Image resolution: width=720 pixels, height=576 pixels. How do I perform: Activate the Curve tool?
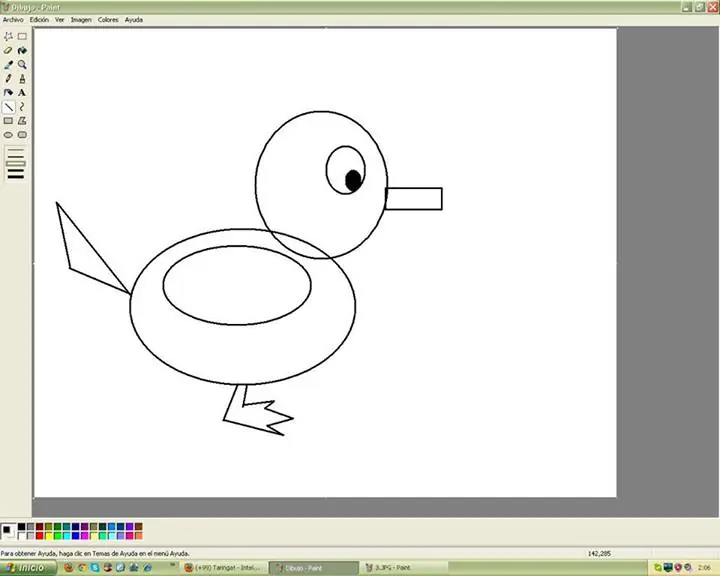point(22,106)
